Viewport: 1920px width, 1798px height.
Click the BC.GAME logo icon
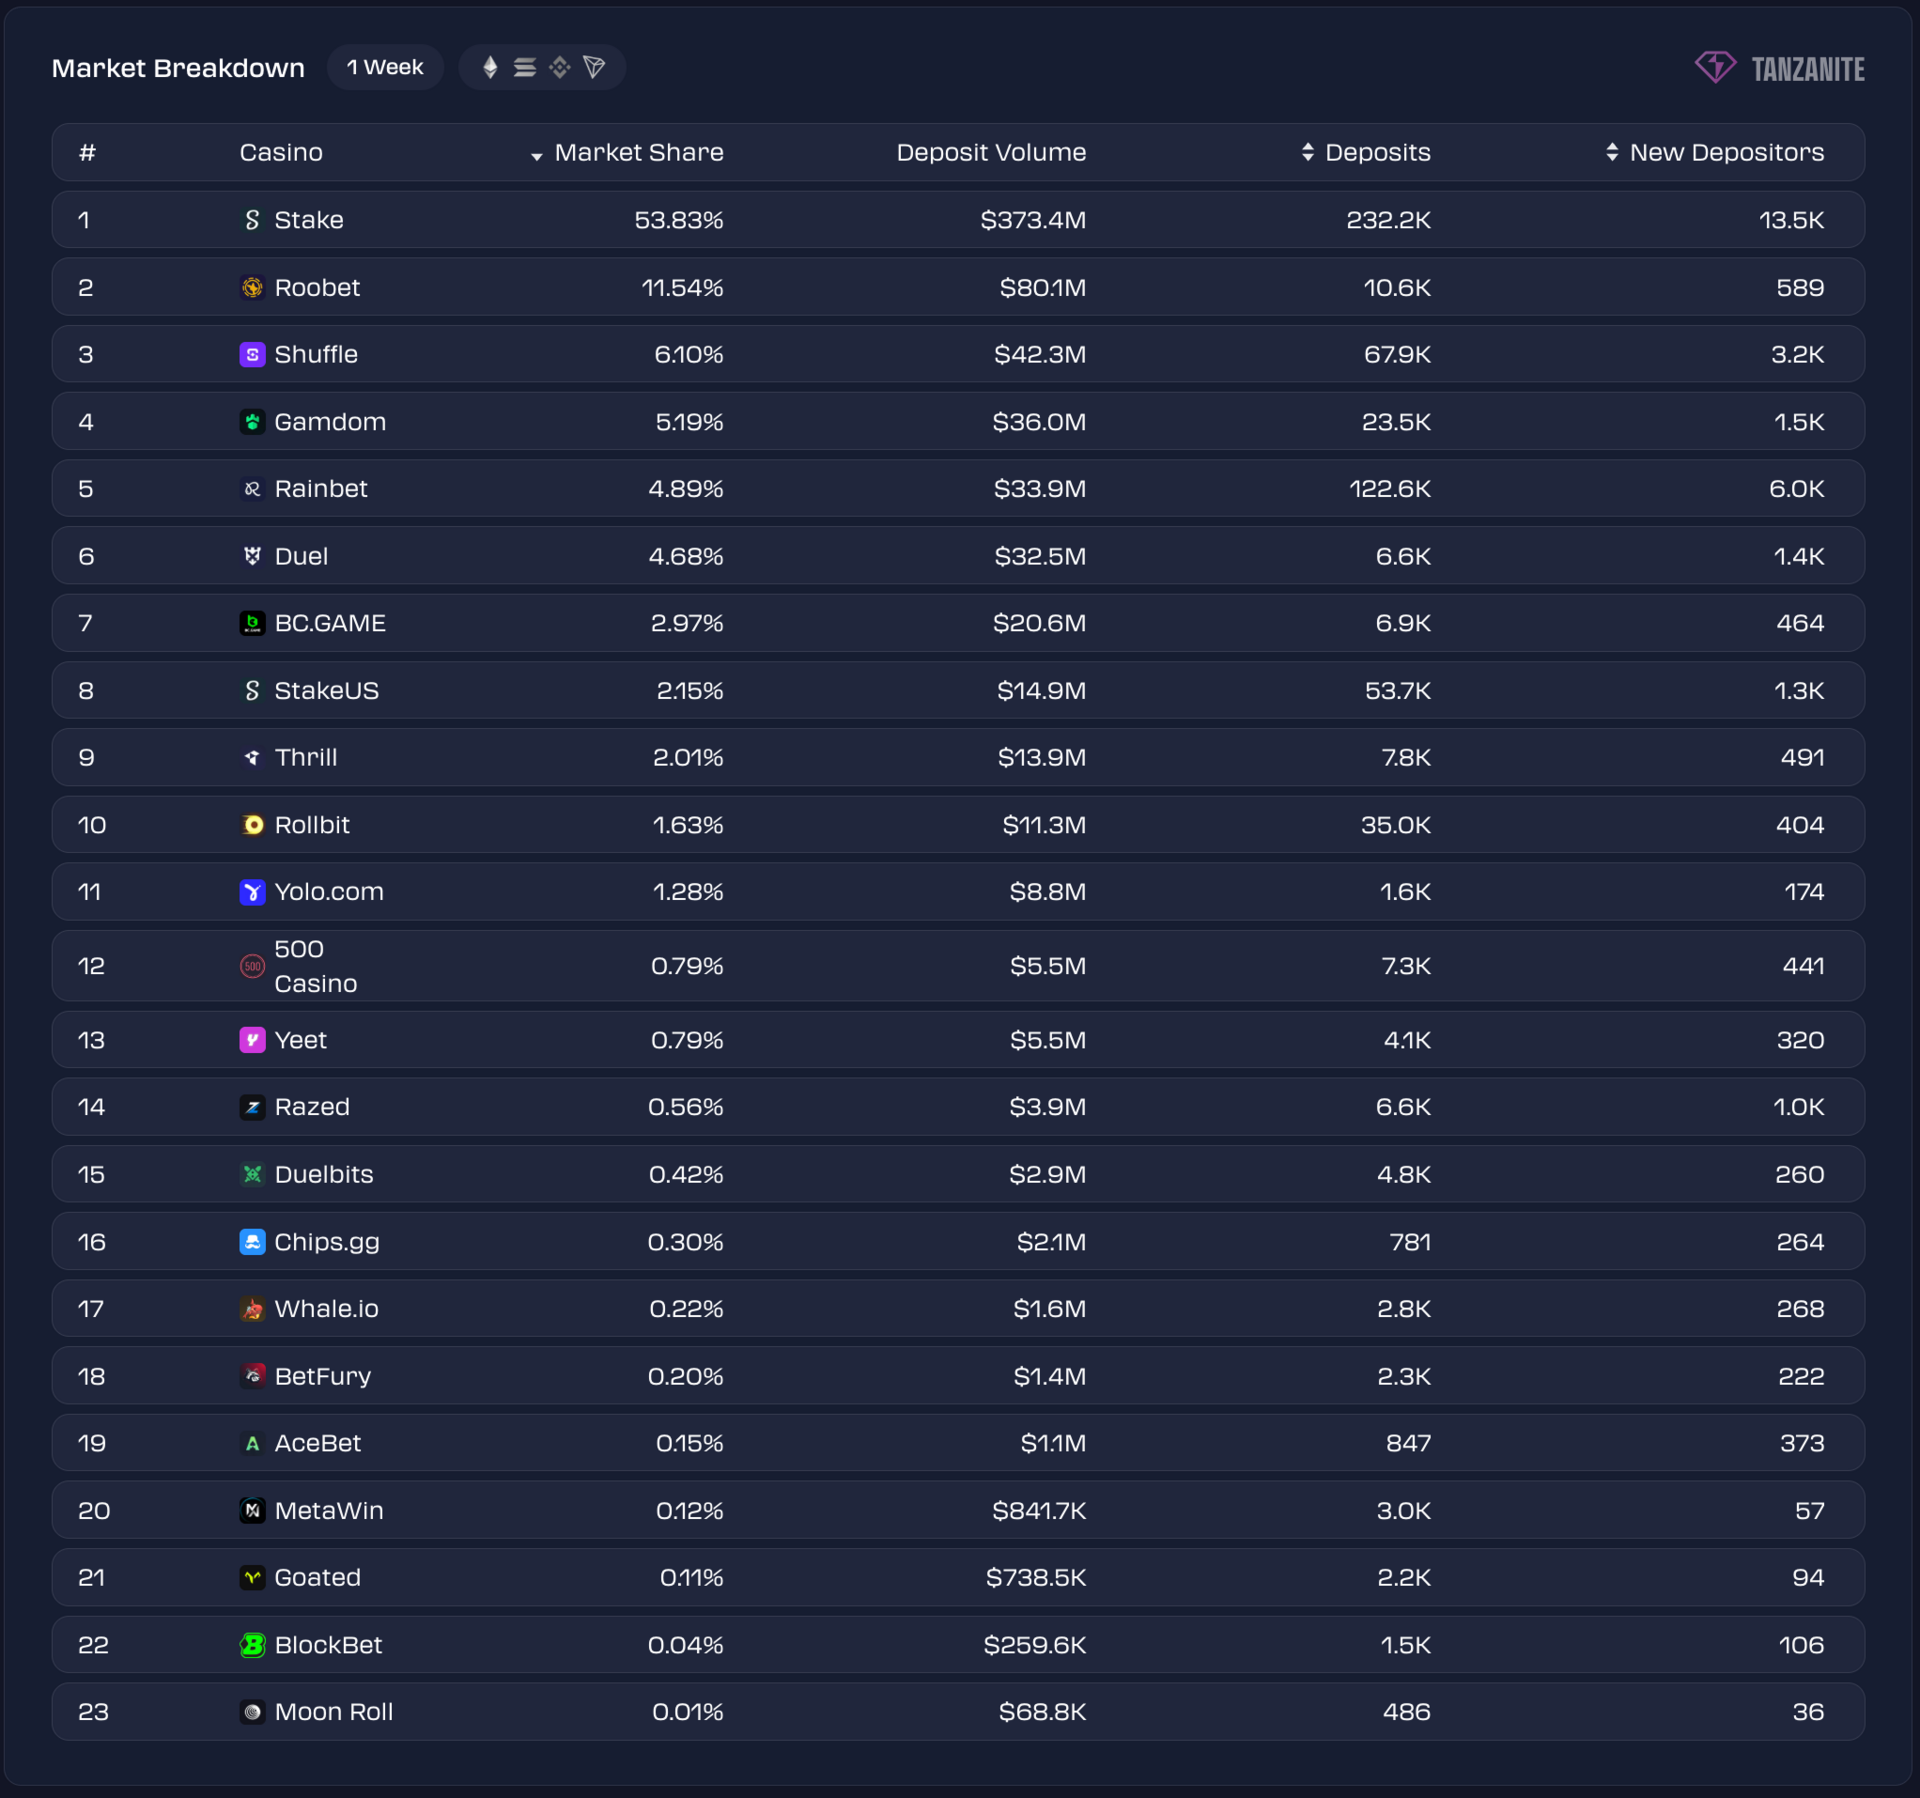coord(252,623)
